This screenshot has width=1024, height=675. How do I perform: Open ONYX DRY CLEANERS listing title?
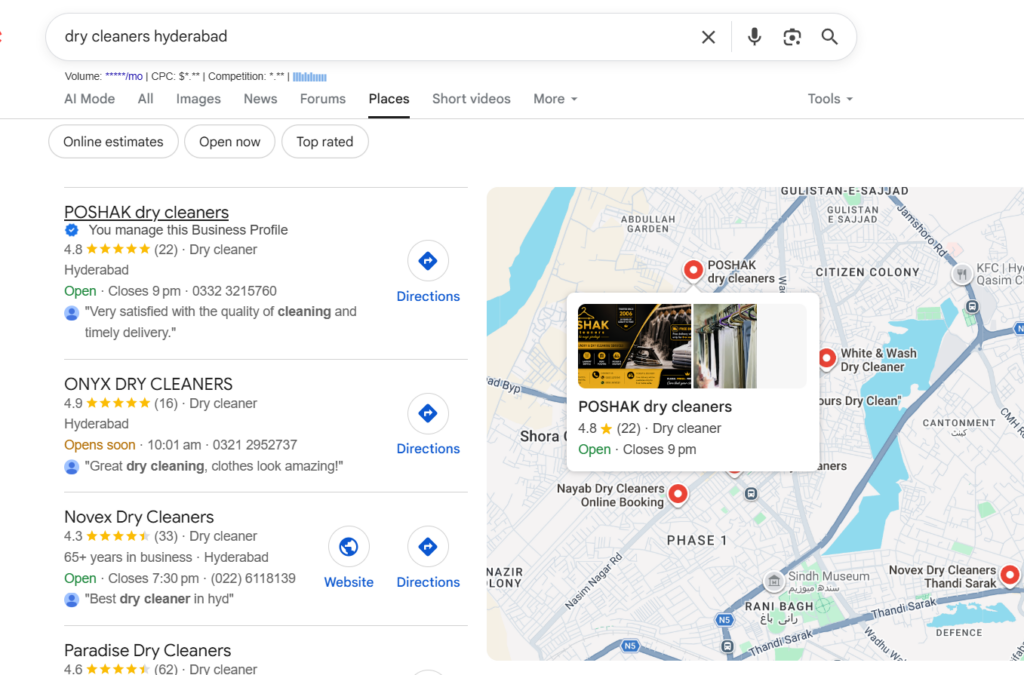[x=148, y=384]
